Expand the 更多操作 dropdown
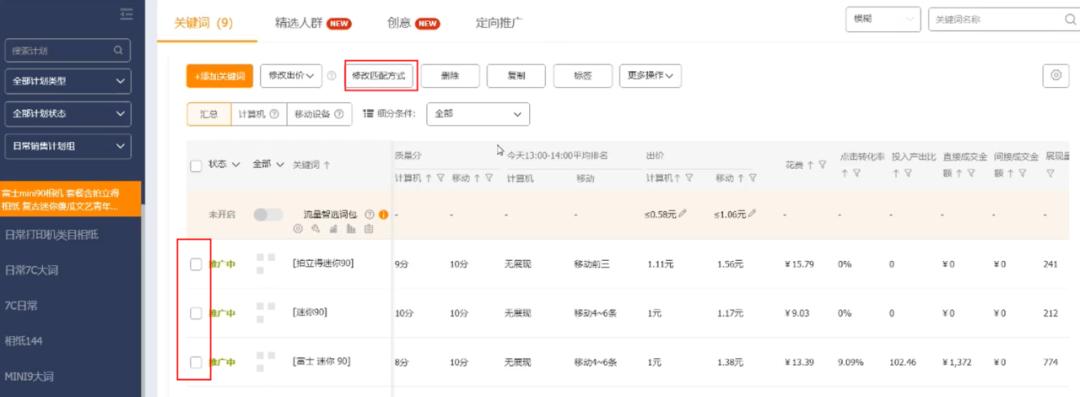 tap(650, 76)
